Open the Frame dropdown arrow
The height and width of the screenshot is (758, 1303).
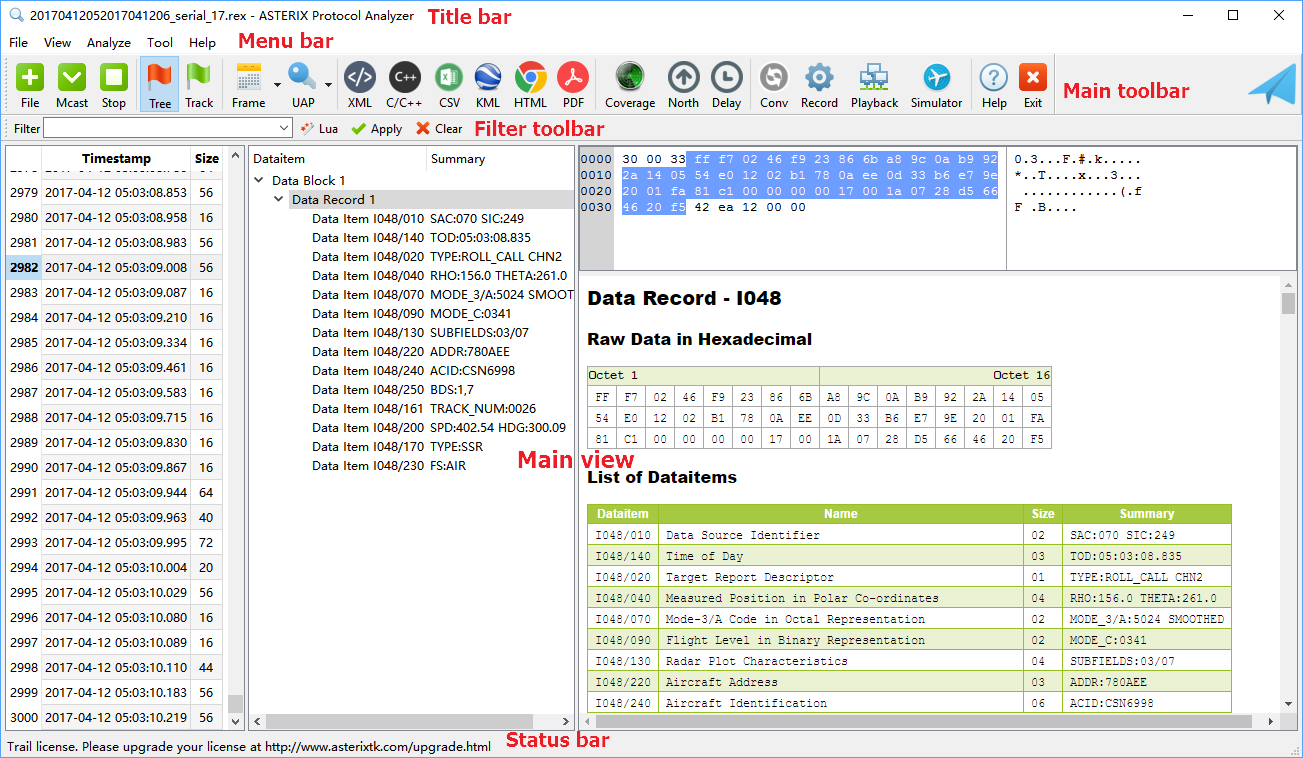(x=277, y=85)
